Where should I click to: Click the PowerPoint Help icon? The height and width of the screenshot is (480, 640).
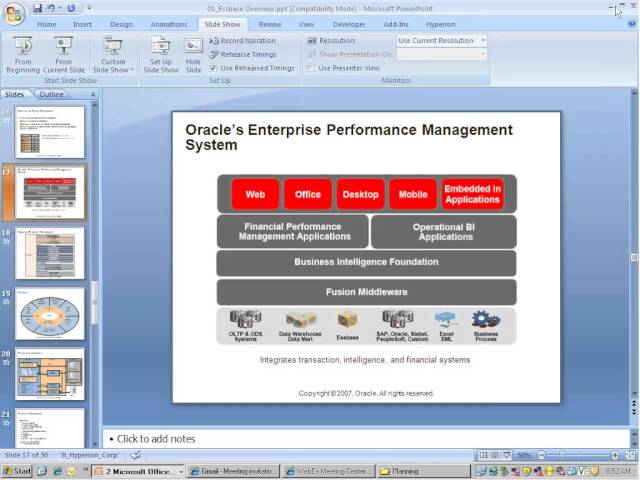632,24
